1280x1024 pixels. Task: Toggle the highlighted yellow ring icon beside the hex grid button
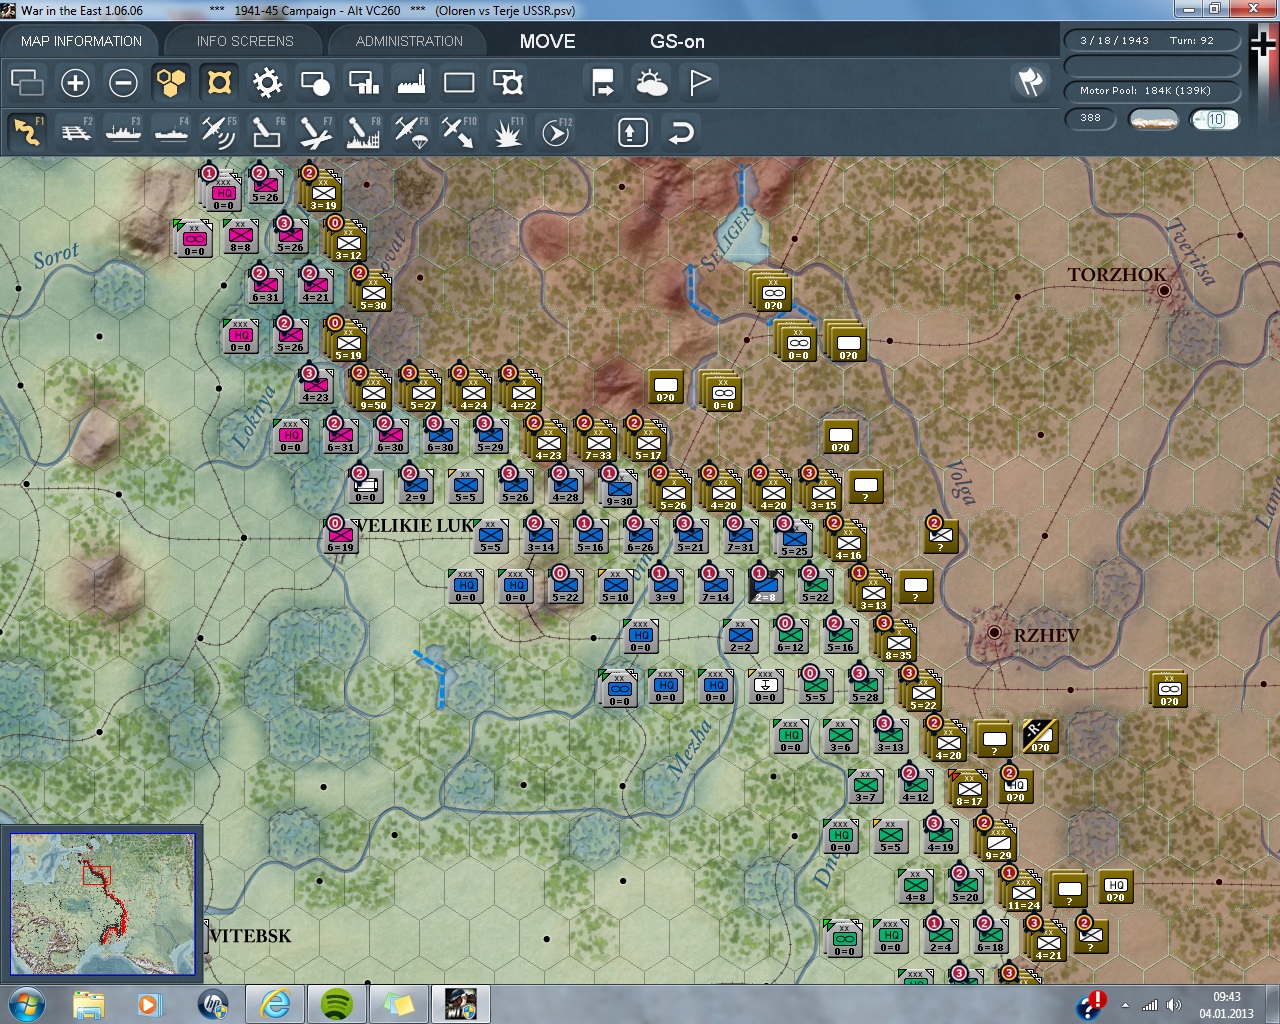coord(219,82)
